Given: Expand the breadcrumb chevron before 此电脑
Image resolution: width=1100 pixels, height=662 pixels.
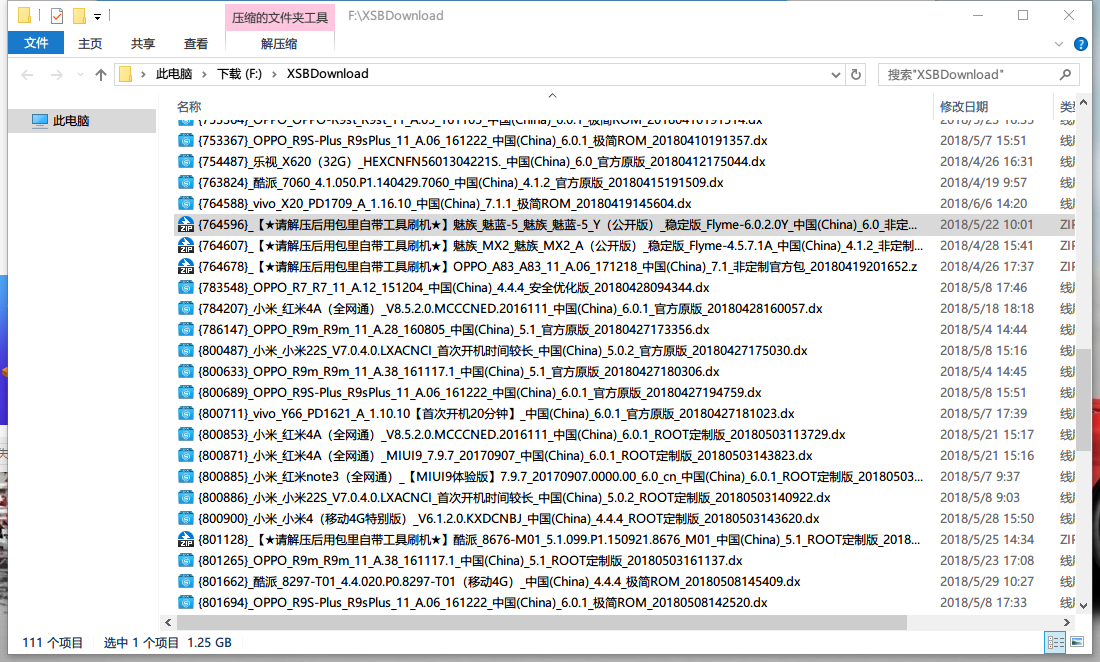Looking at the screenshot, I should [143, 74].
